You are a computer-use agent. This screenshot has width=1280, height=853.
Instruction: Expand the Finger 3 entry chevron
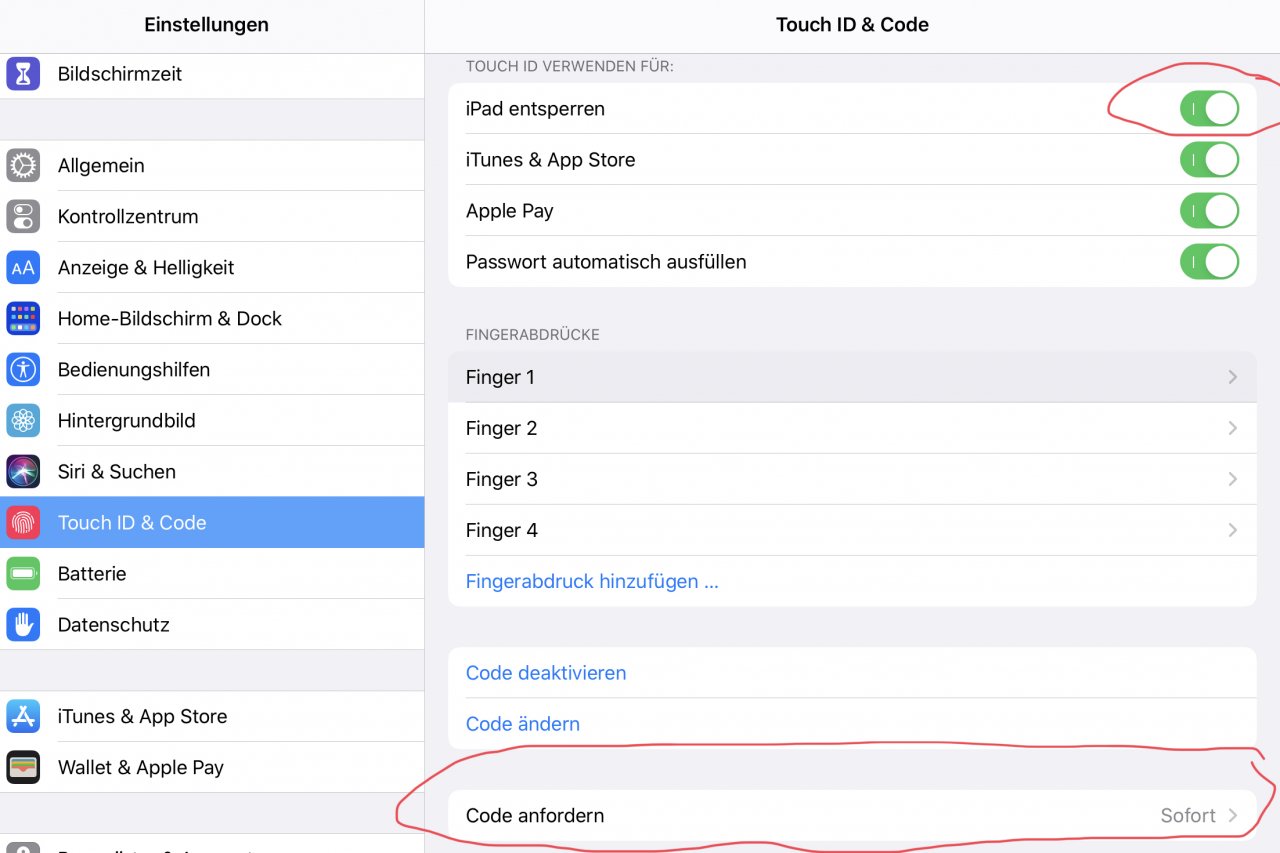click(1232, 479)
